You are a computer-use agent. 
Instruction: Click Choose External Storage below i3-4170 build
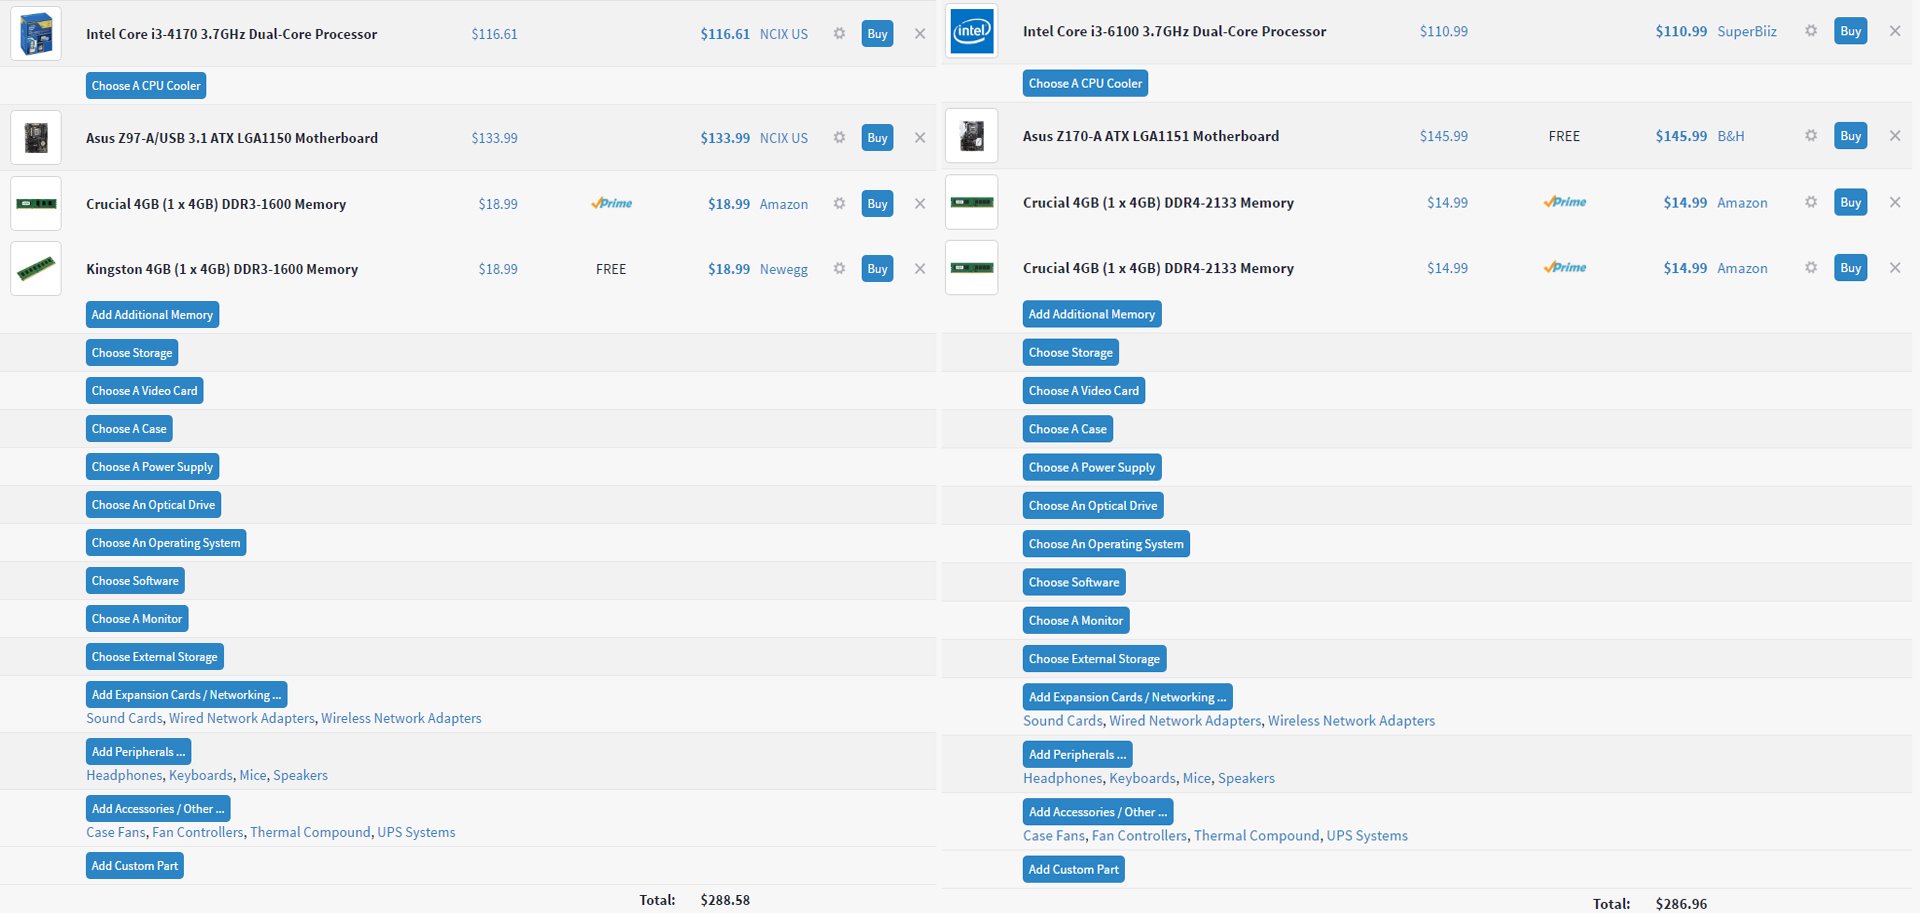(155, 657)
